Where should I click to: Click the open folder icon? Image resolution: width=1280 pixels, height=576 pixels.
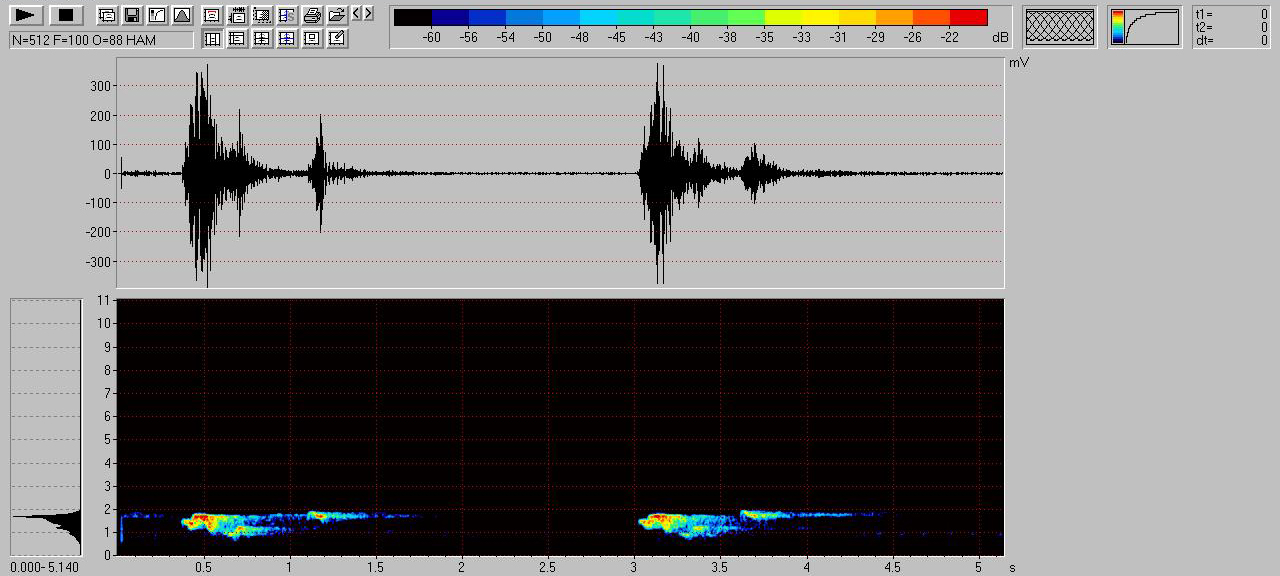tap(337, 15)
